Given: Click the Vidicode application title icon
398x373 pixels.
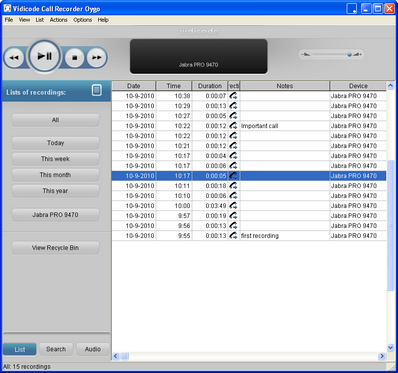Looking at the screenshot, I should click(x=7, y=8).
